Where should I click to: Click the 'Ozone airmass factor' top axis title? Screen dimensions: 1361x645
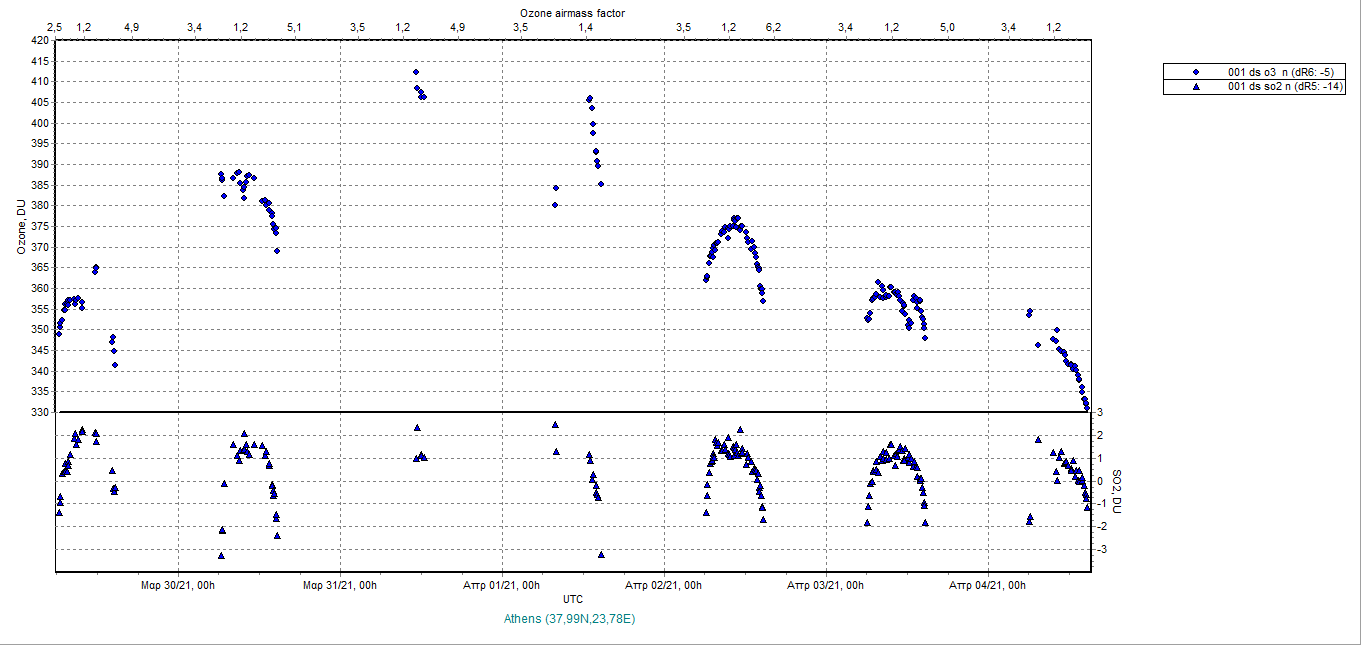tap(573, 12)
